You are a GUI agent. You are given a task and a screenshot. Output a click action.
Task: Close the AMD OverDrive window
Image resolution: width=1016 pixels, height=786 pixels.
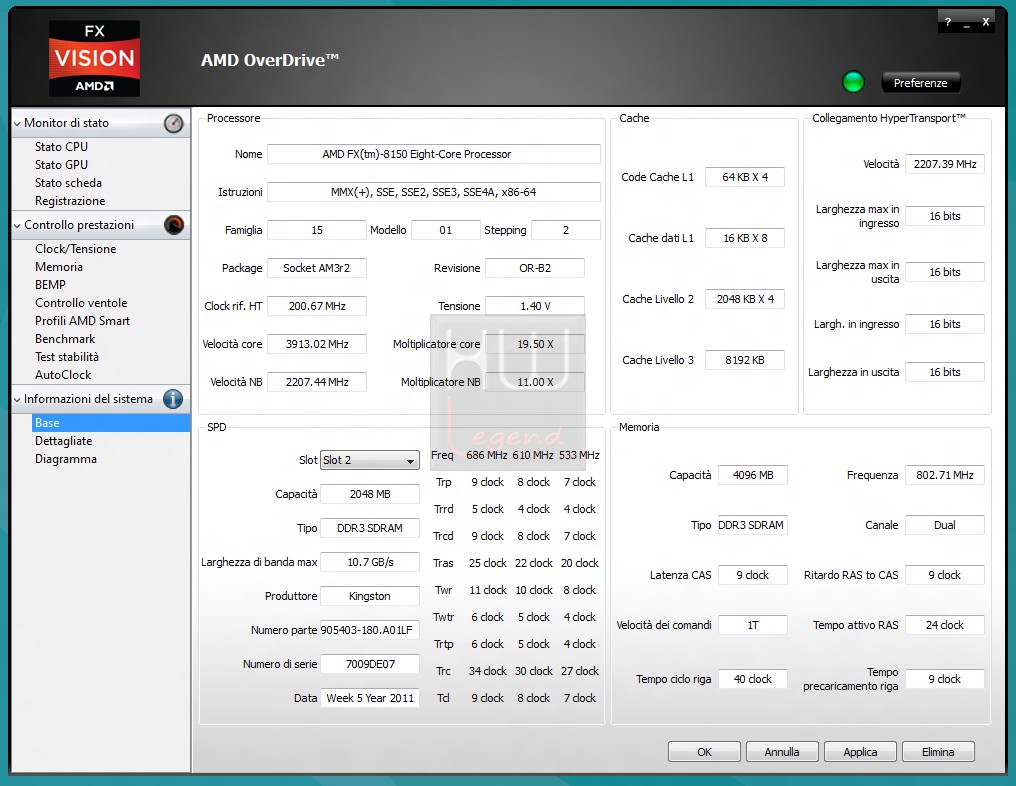tap(986, 22)
